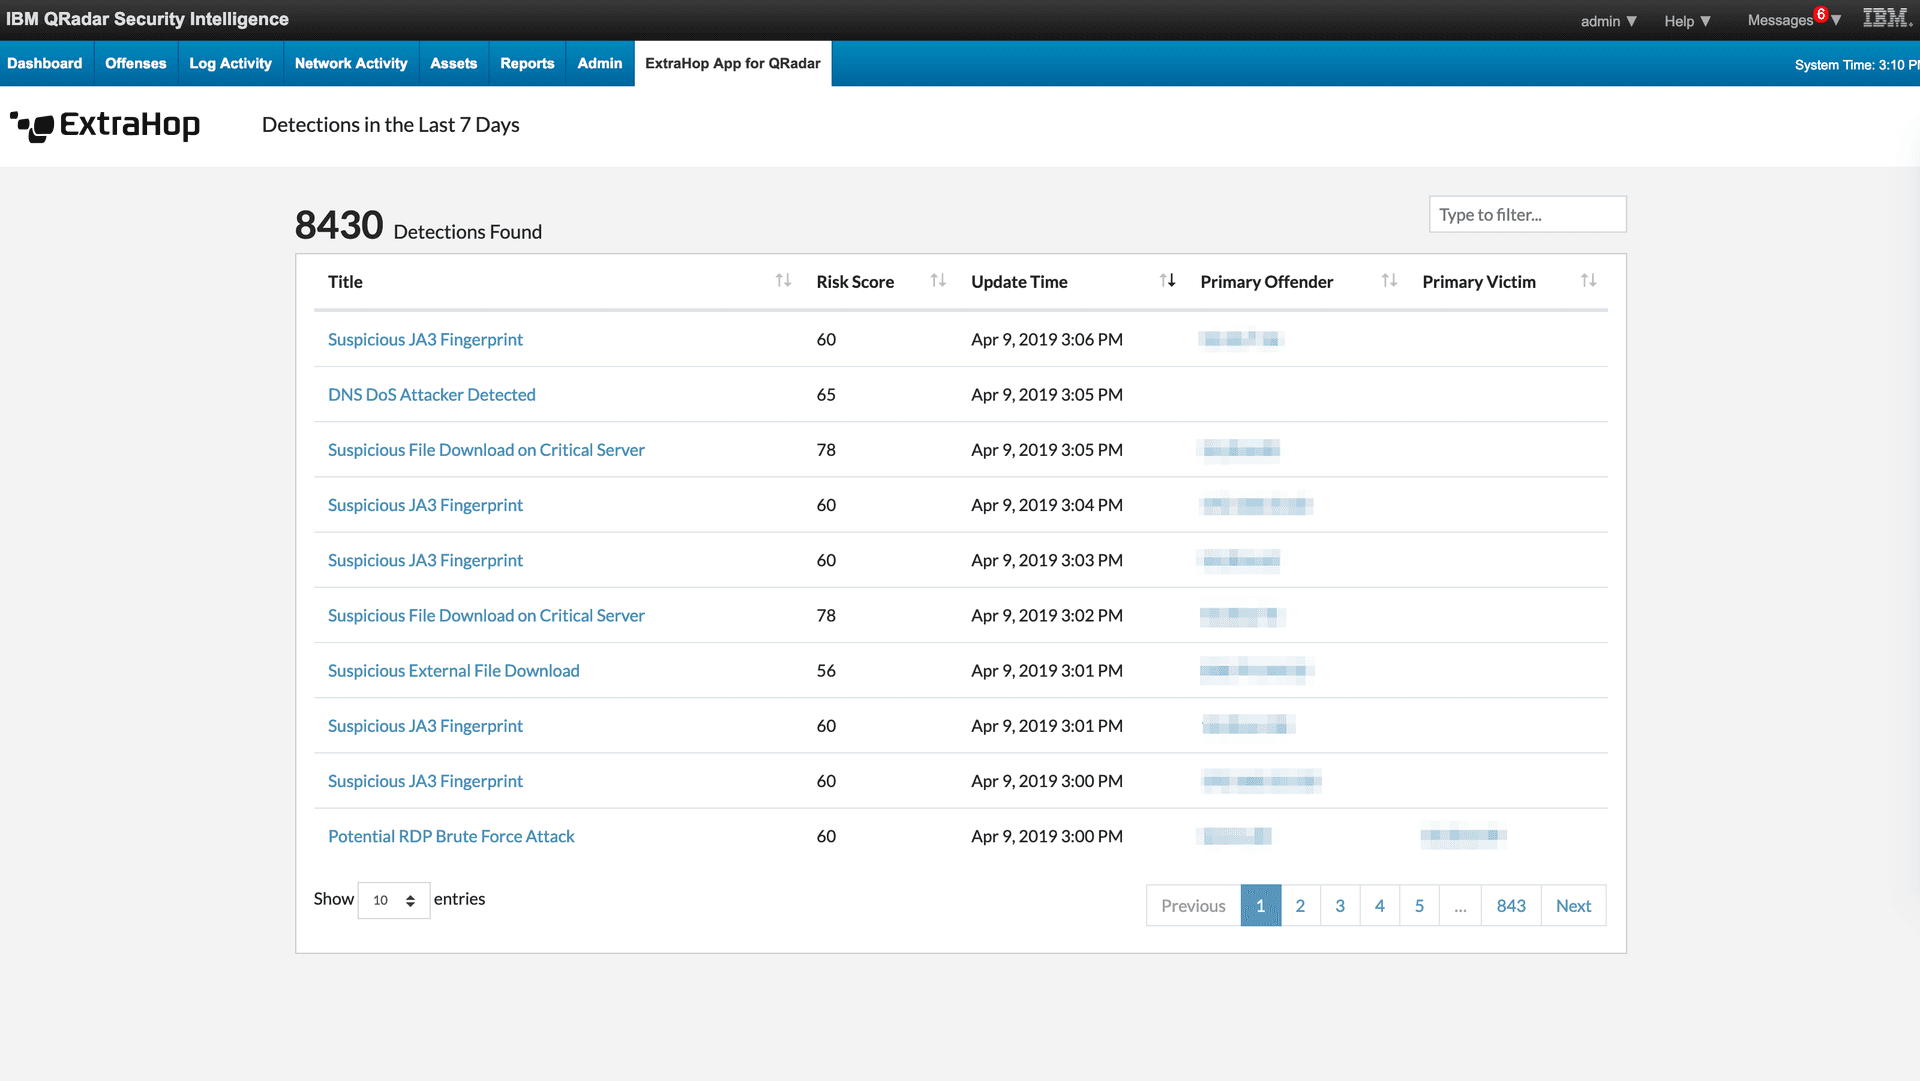Jump to last page 843
Viewport: 1920px width, 1081px height.
(1511, 905)
